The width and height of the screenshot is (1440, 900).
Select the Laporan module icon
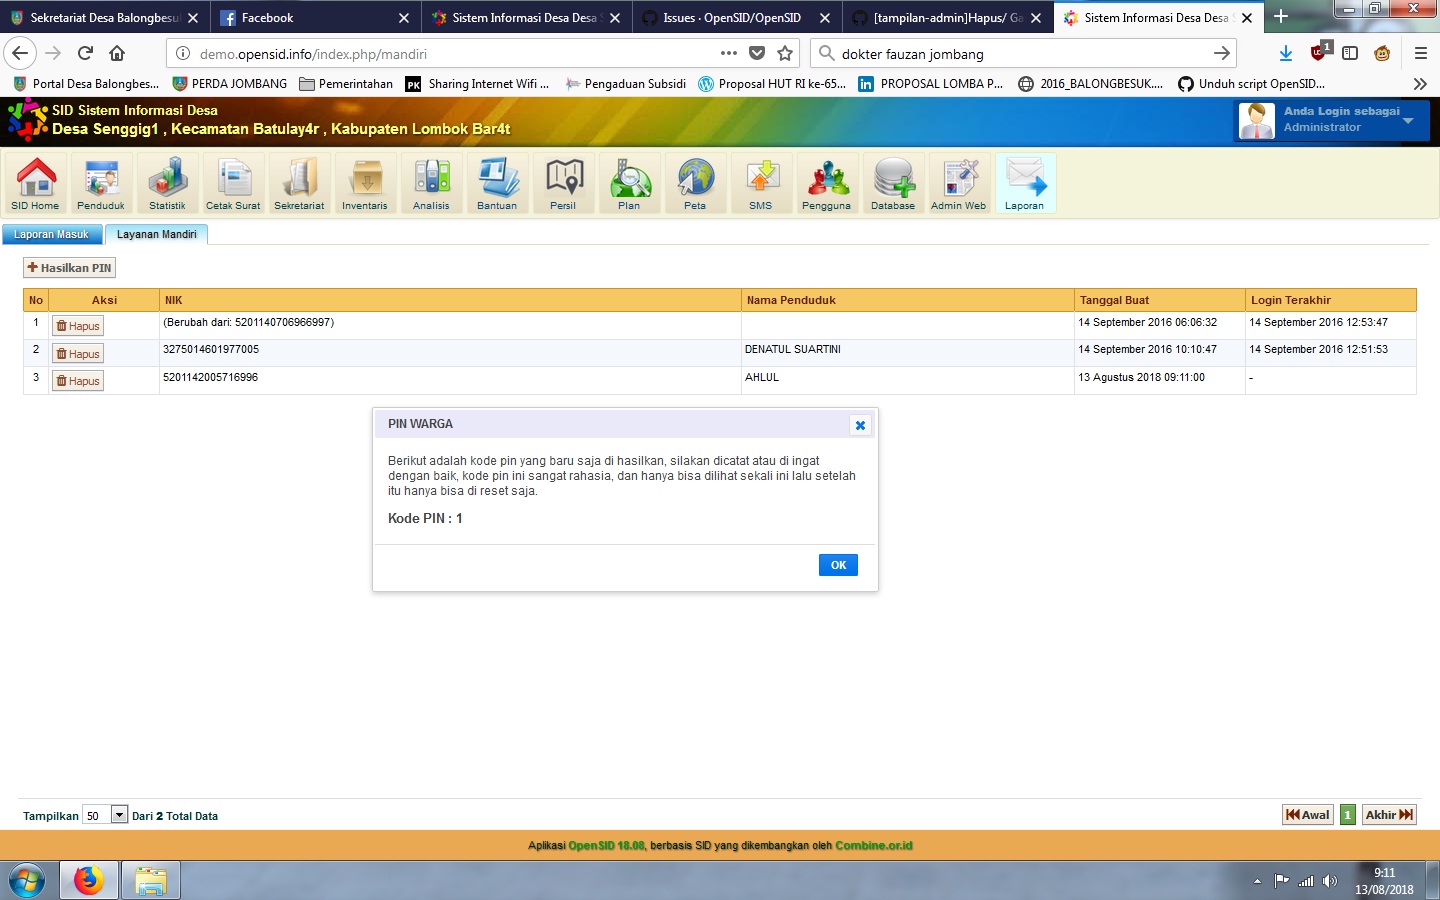click(x=1025, y=183)
